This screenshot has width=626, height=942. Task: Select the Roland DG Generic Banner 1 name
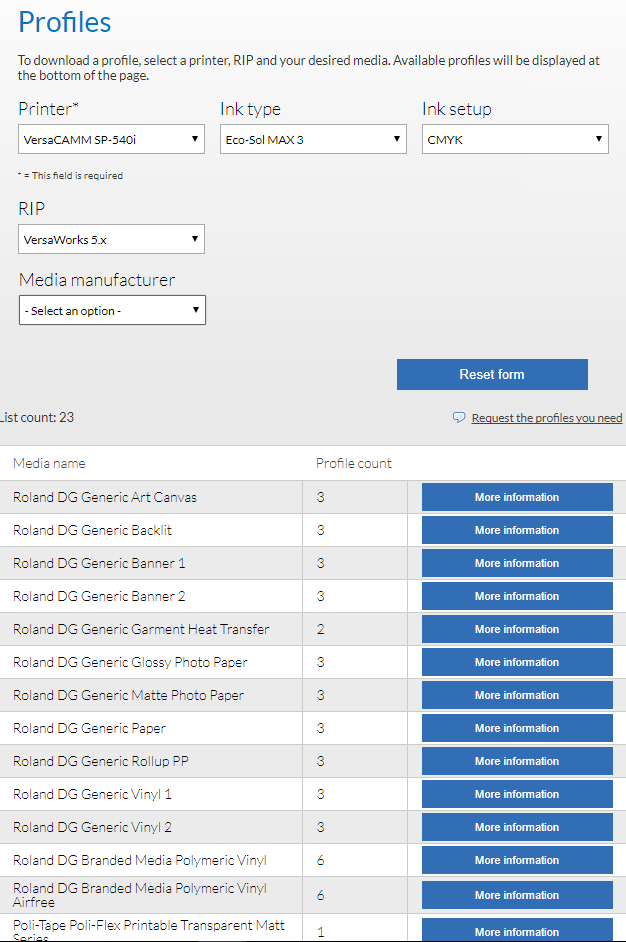(99, 563)
